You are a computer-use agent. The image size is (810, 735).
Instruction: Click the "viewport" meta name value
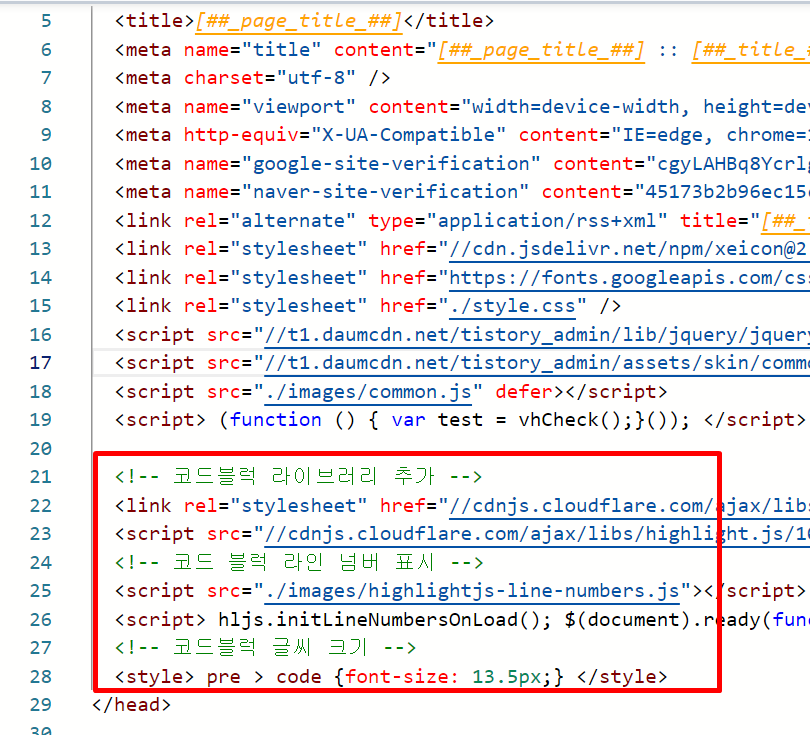[299, 107]
